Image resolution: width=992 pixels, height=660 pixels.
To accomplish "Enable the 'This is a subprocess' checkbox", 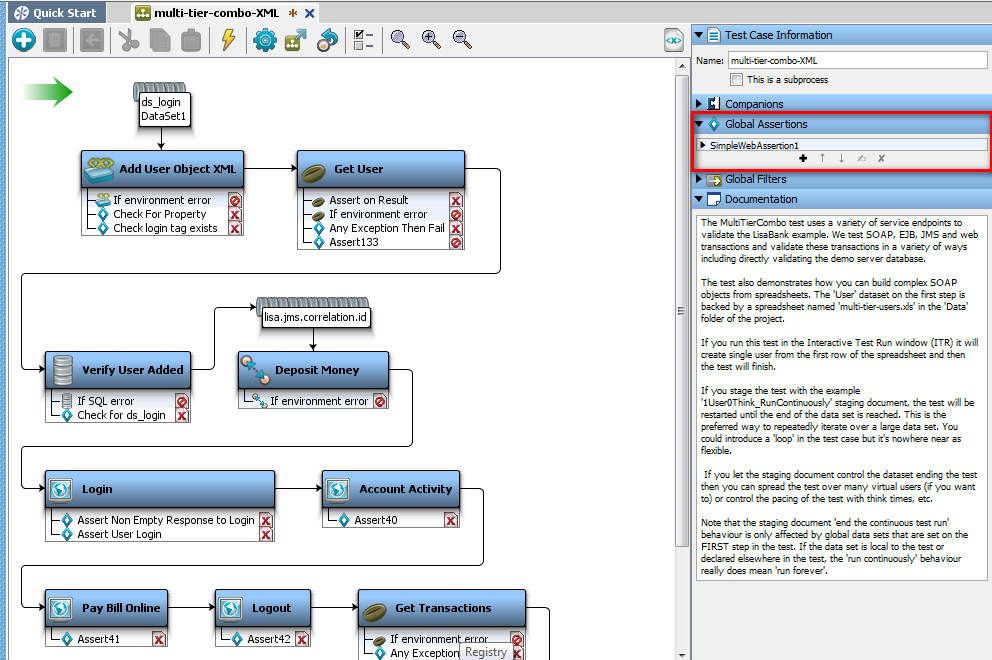I will (x=737, y=79).
